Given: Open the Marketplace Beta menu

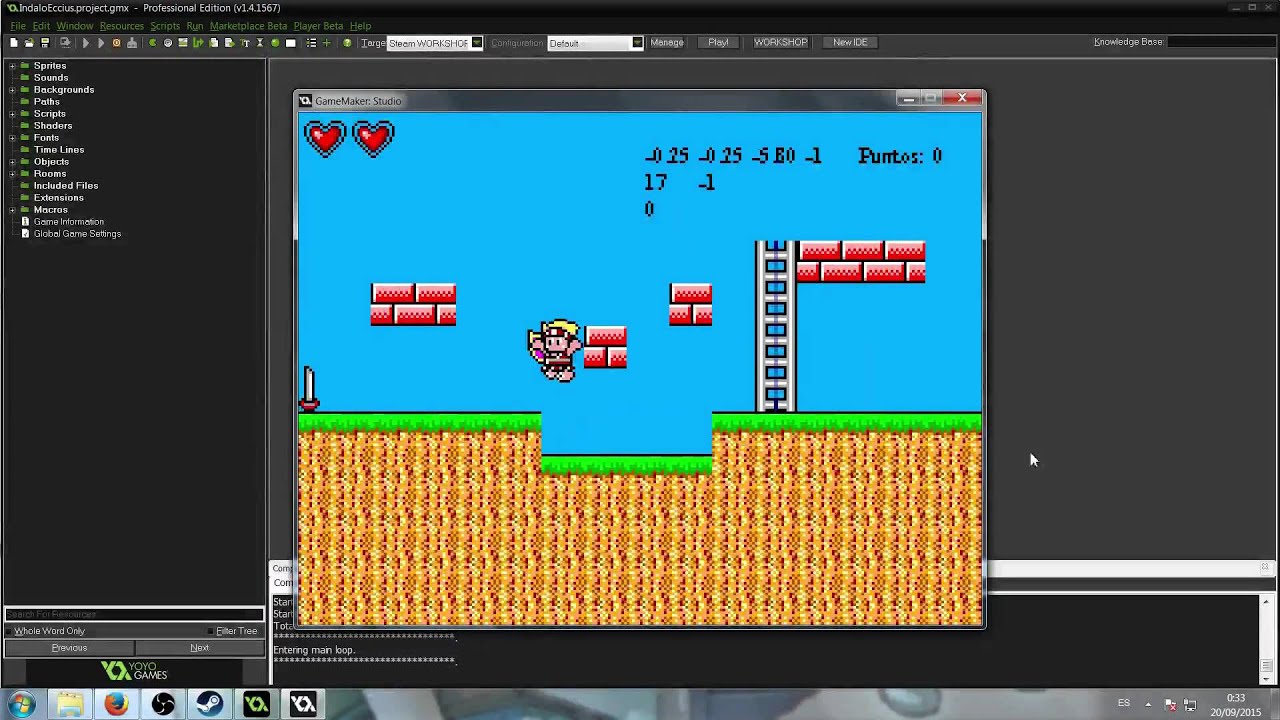Looking at the screenshot, I should 248,26.
